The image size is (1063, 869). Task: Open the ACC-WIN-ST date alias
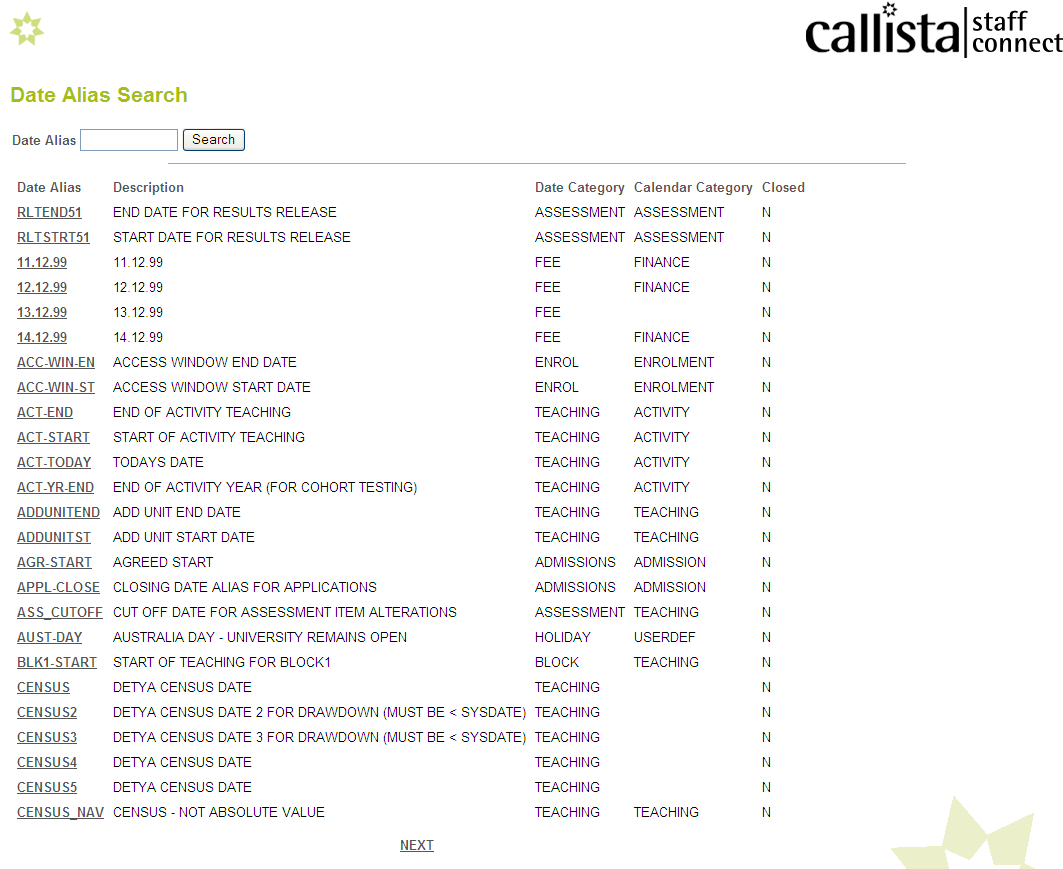tap(54, 387)
